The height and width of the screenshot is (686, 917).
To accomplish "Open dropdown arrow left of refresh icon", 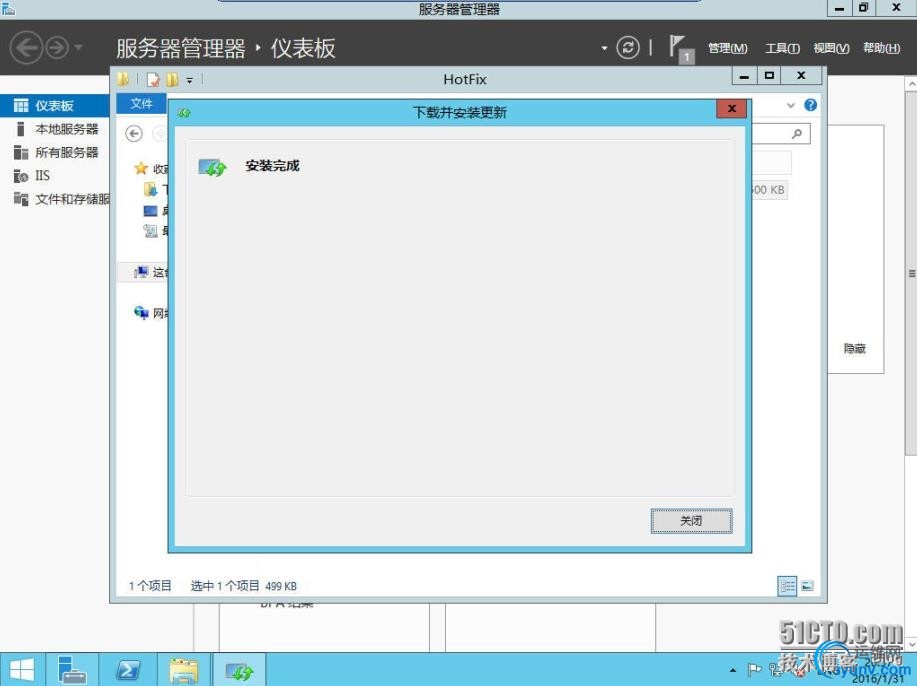I will coord(604,48).
